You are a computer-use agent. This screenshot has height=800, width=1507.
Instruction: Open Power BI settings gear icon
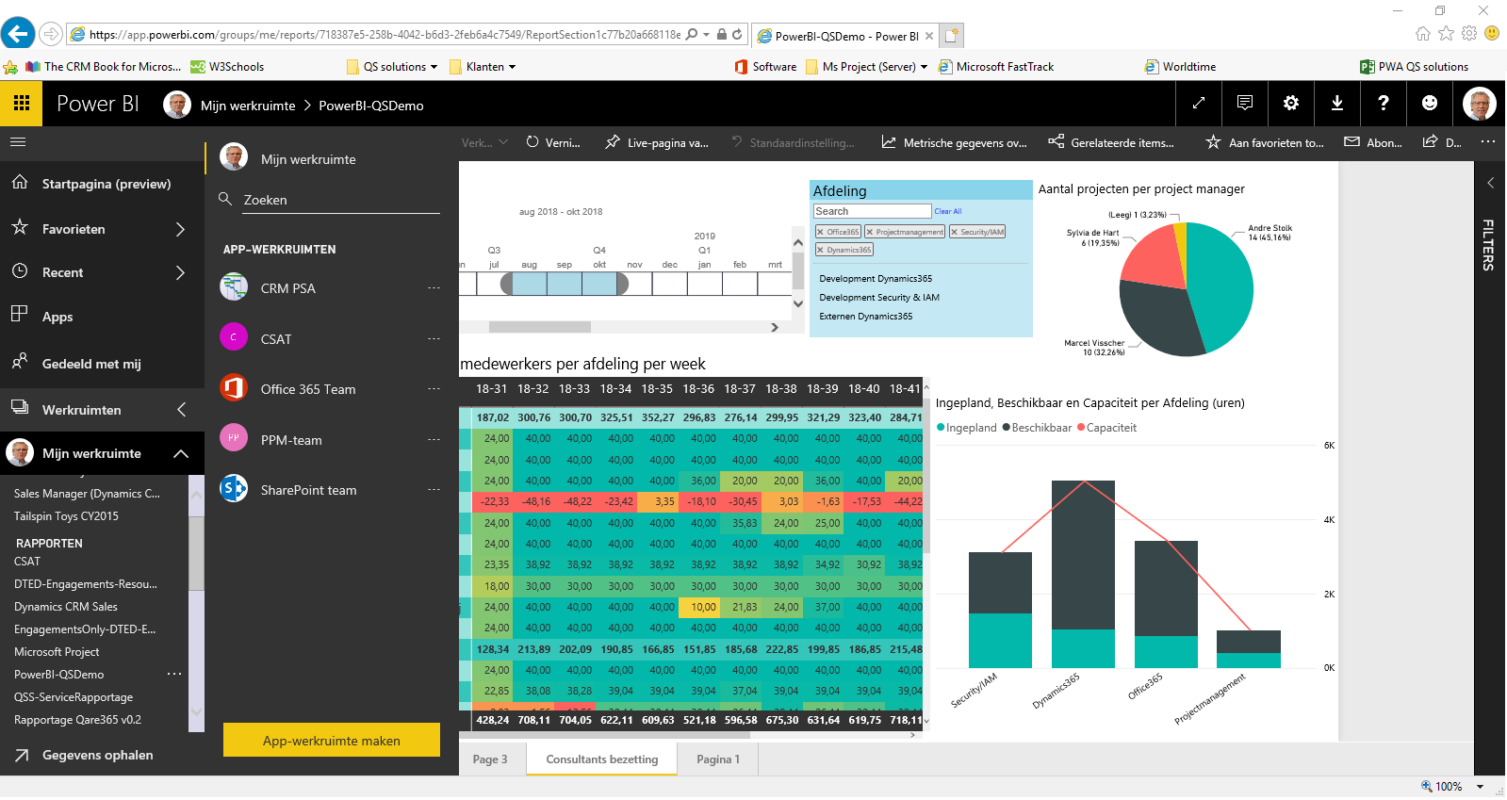coord(1290,103)
